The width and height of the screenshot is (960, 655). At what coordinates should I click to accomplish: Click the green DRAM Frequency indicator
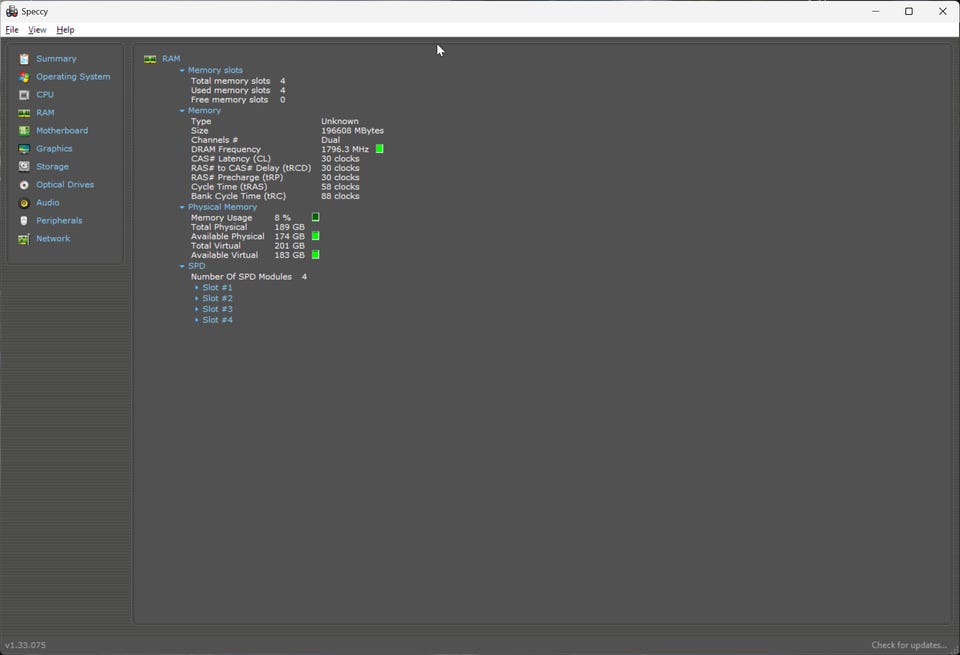pyautogui.click(x=380, y=149)
